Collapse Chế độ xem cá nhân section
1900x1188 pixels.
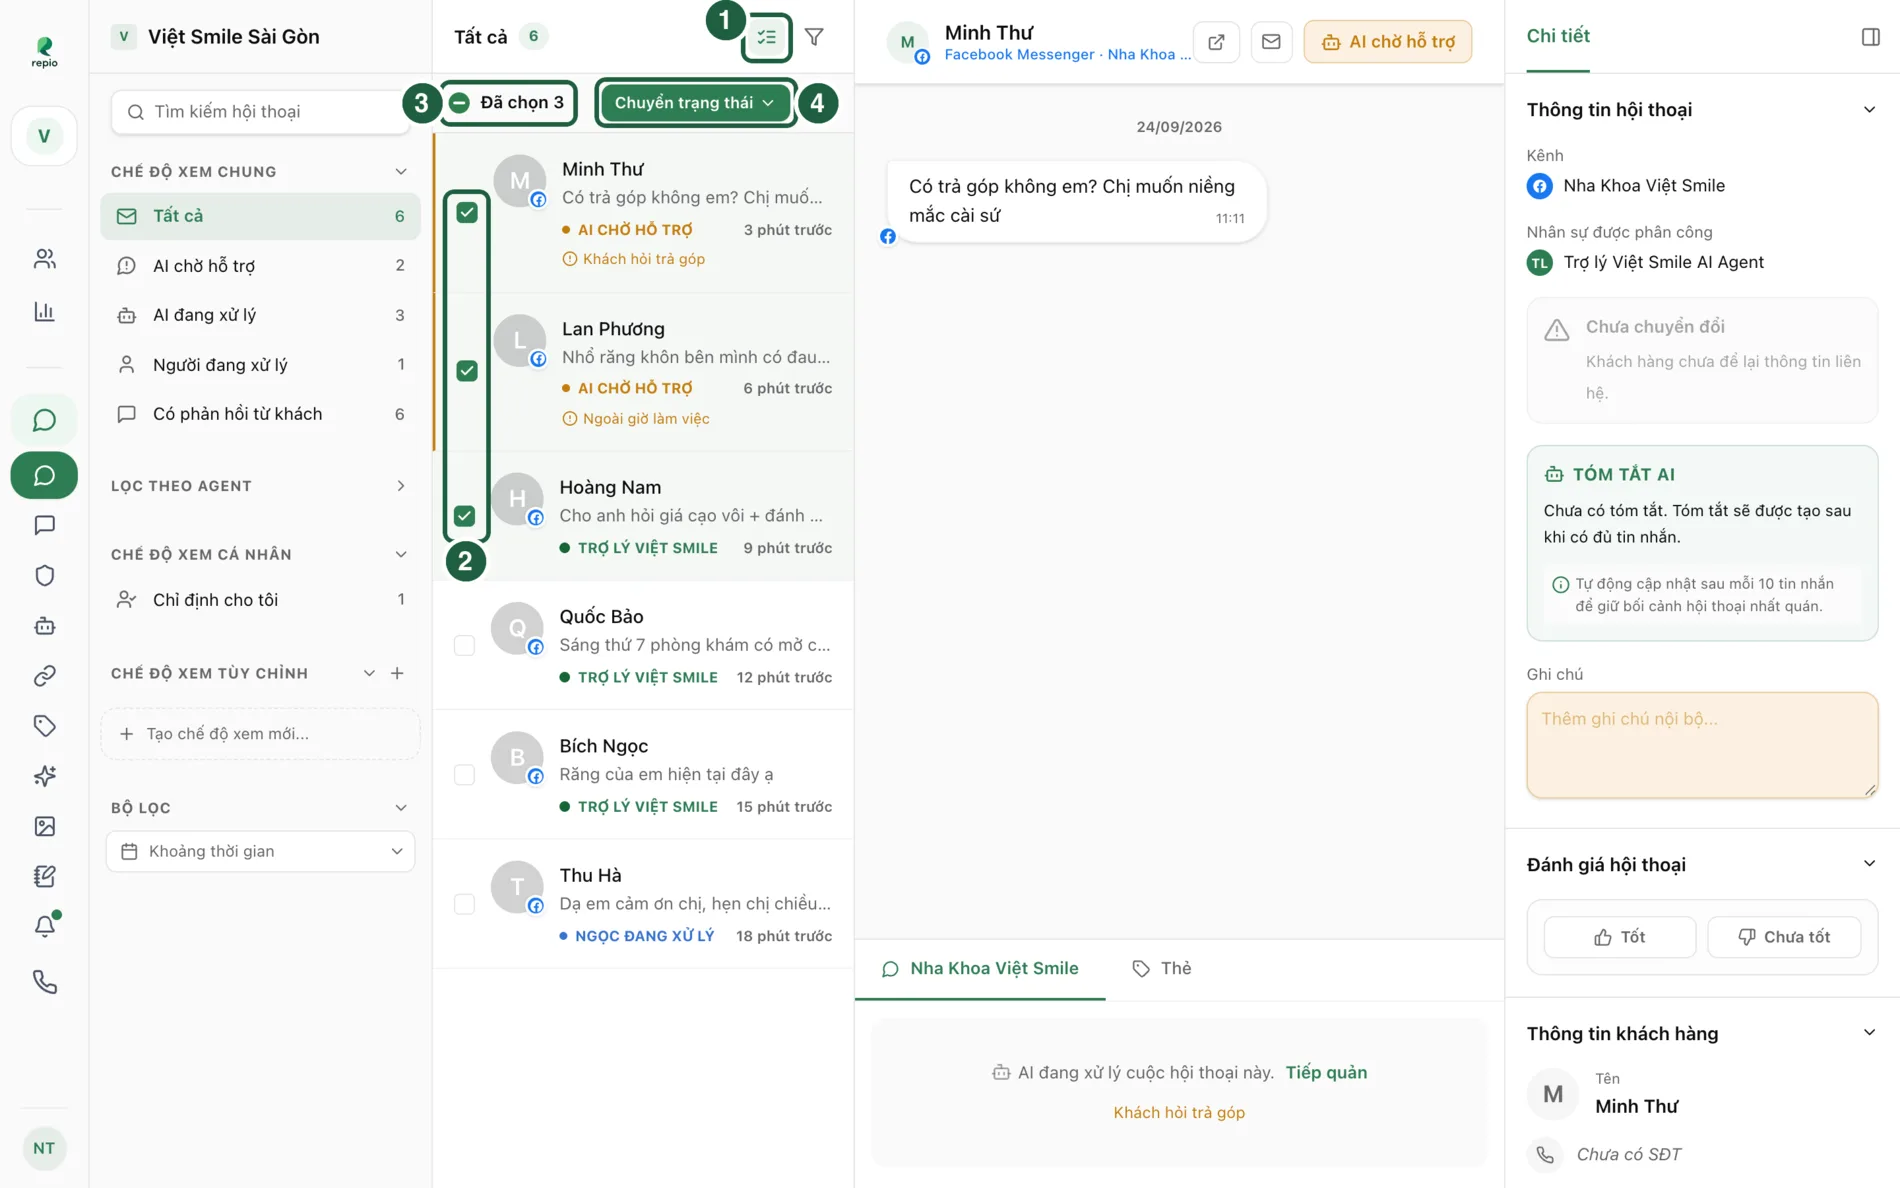(x=401, y=554)
